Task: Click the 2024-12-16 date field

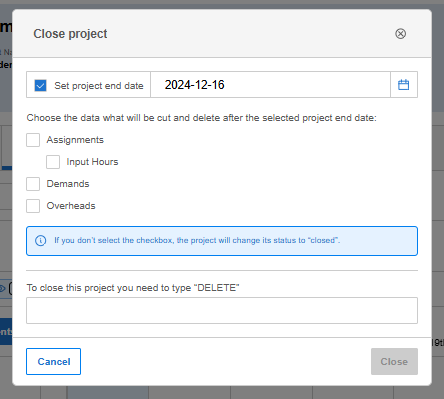Action: [270, 85]
